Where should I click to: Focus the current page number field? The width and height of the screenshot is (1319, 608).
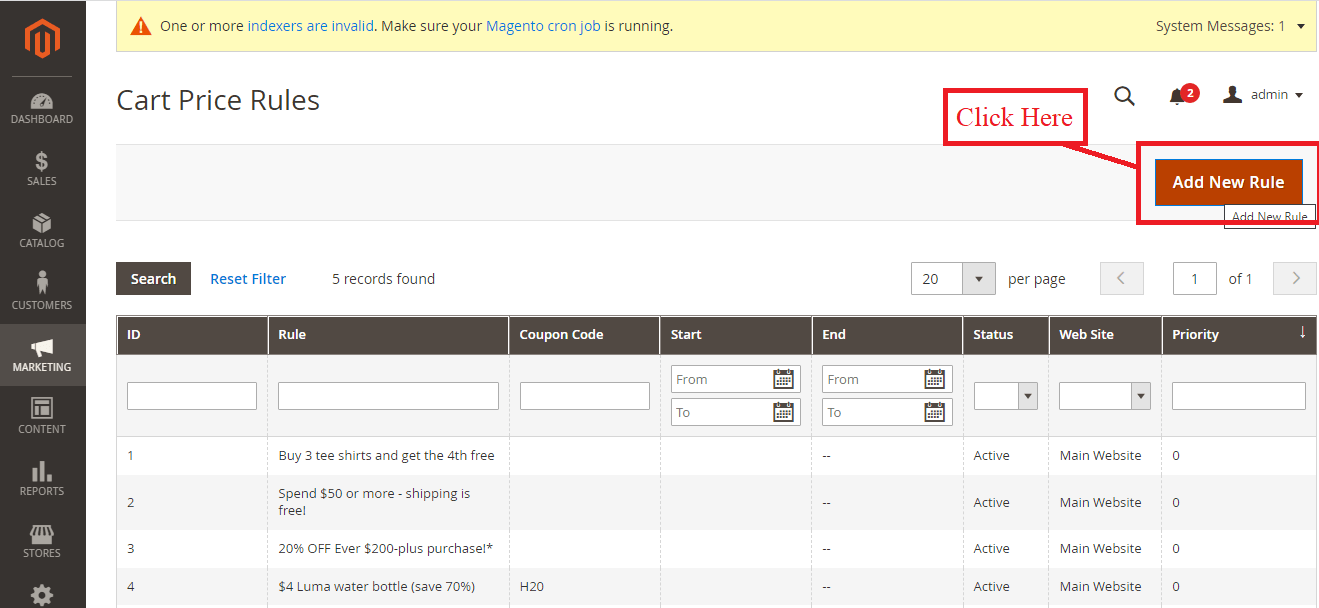1195,279
